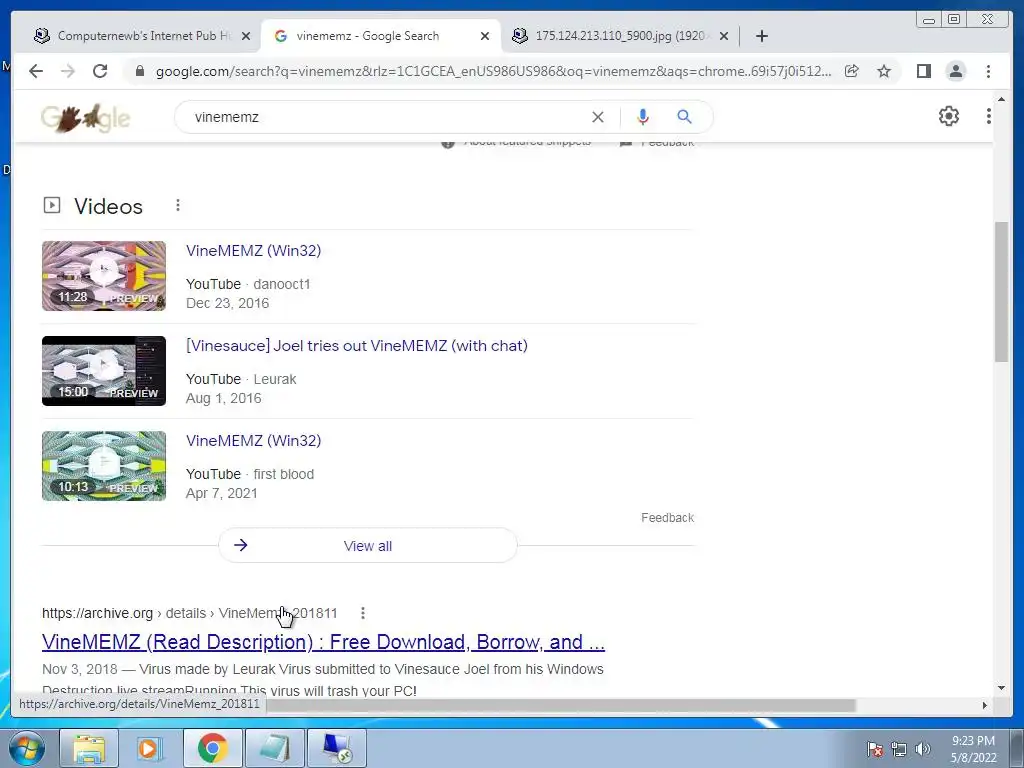
Task: Open remote desktop taskbar app
Action: click(336, 748)
